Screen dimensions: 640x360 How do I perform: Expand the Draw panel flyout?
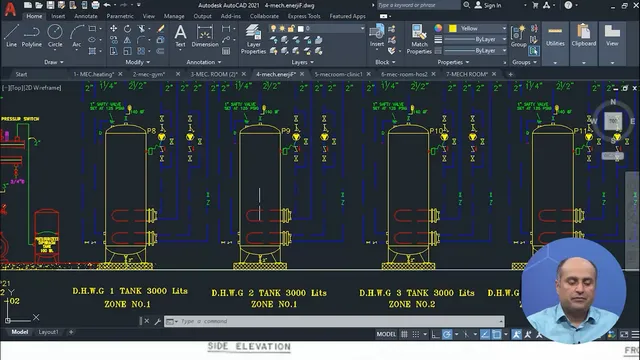click(54, 62)
